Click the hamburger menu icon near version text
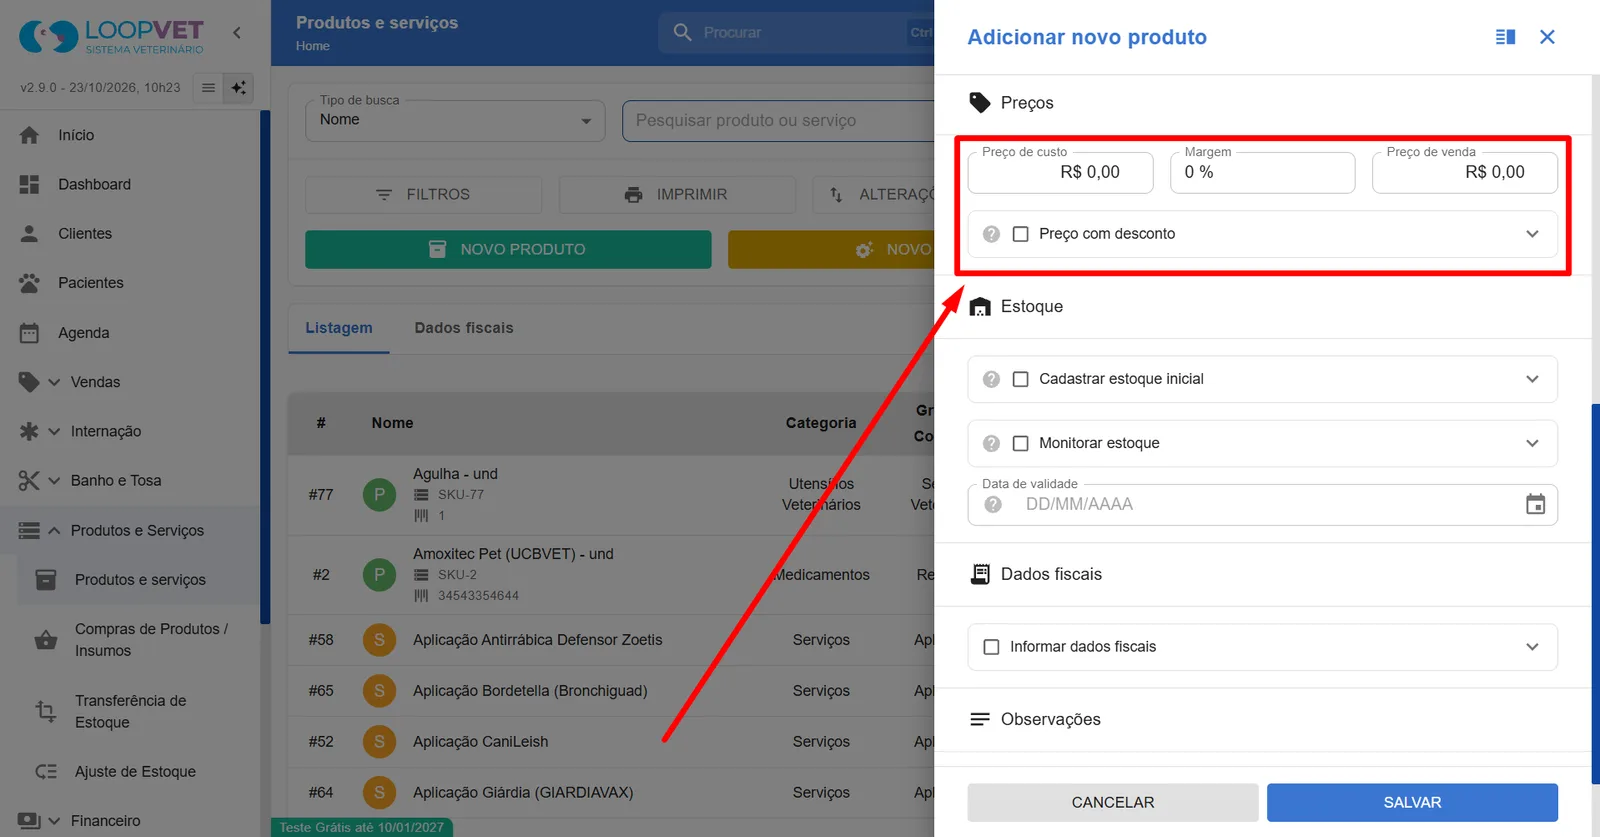Viewport: 1600px width, 837px height. click(208, 88)
